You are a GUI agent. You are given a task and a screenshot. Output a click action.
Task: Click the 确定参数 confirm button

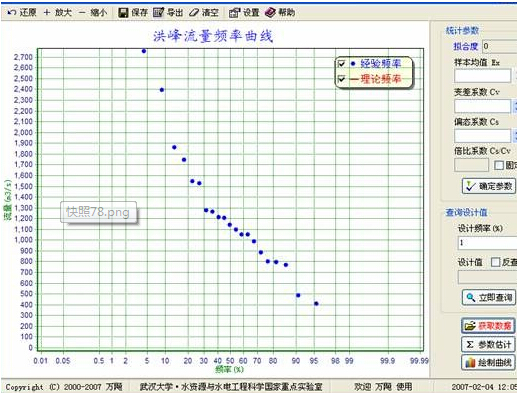(489, 186)
